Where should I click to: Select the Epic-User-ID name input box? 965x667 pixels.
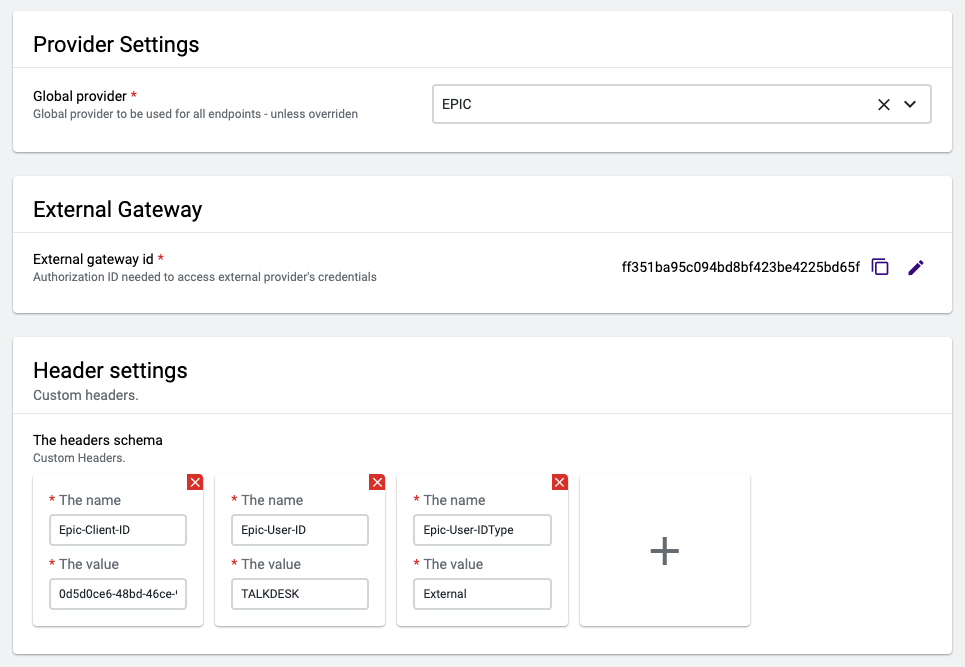300,530
